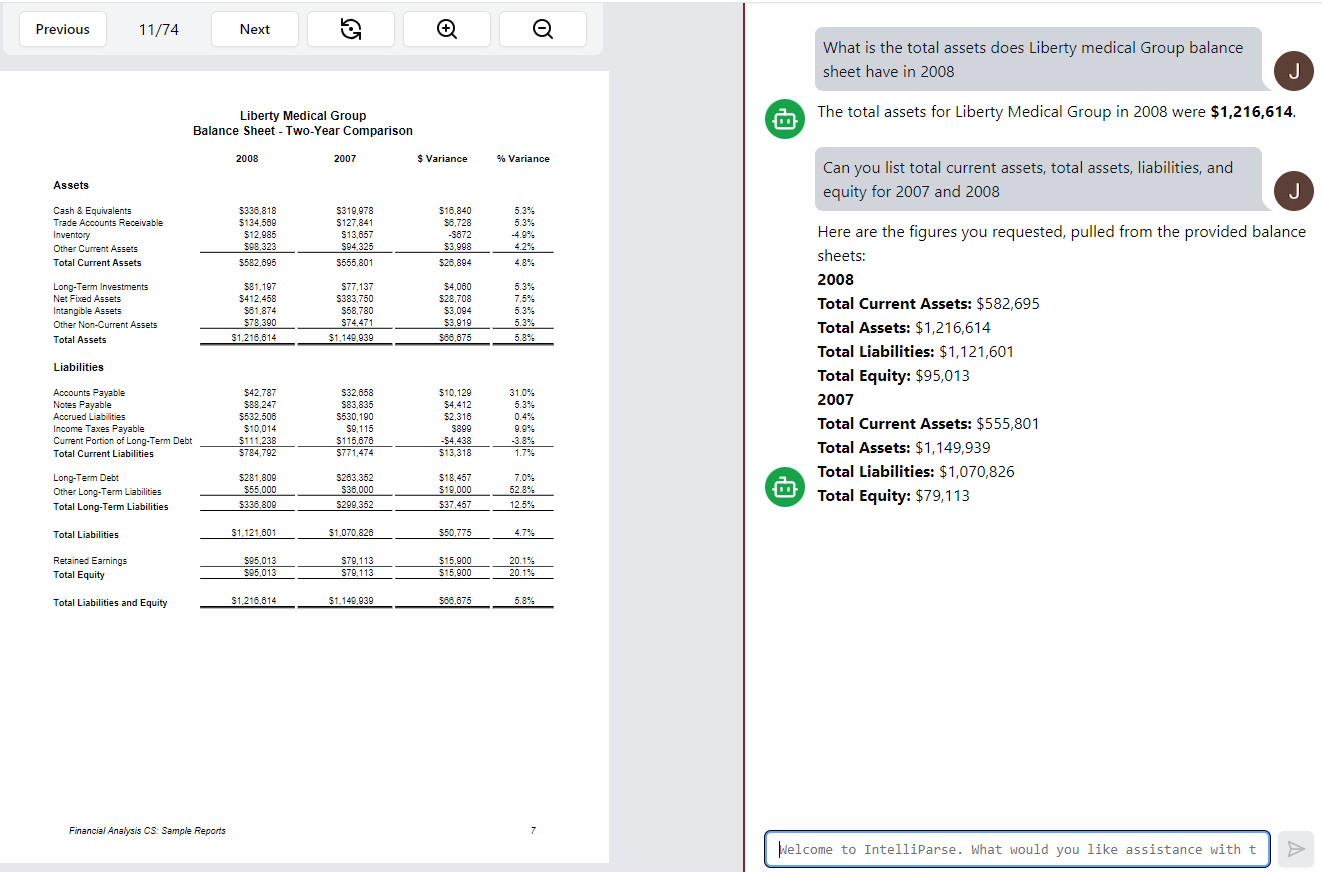Select the Notes Payable row label
Image resolution: width=1322 pixels, height=872 pixels.
[82, 405]
